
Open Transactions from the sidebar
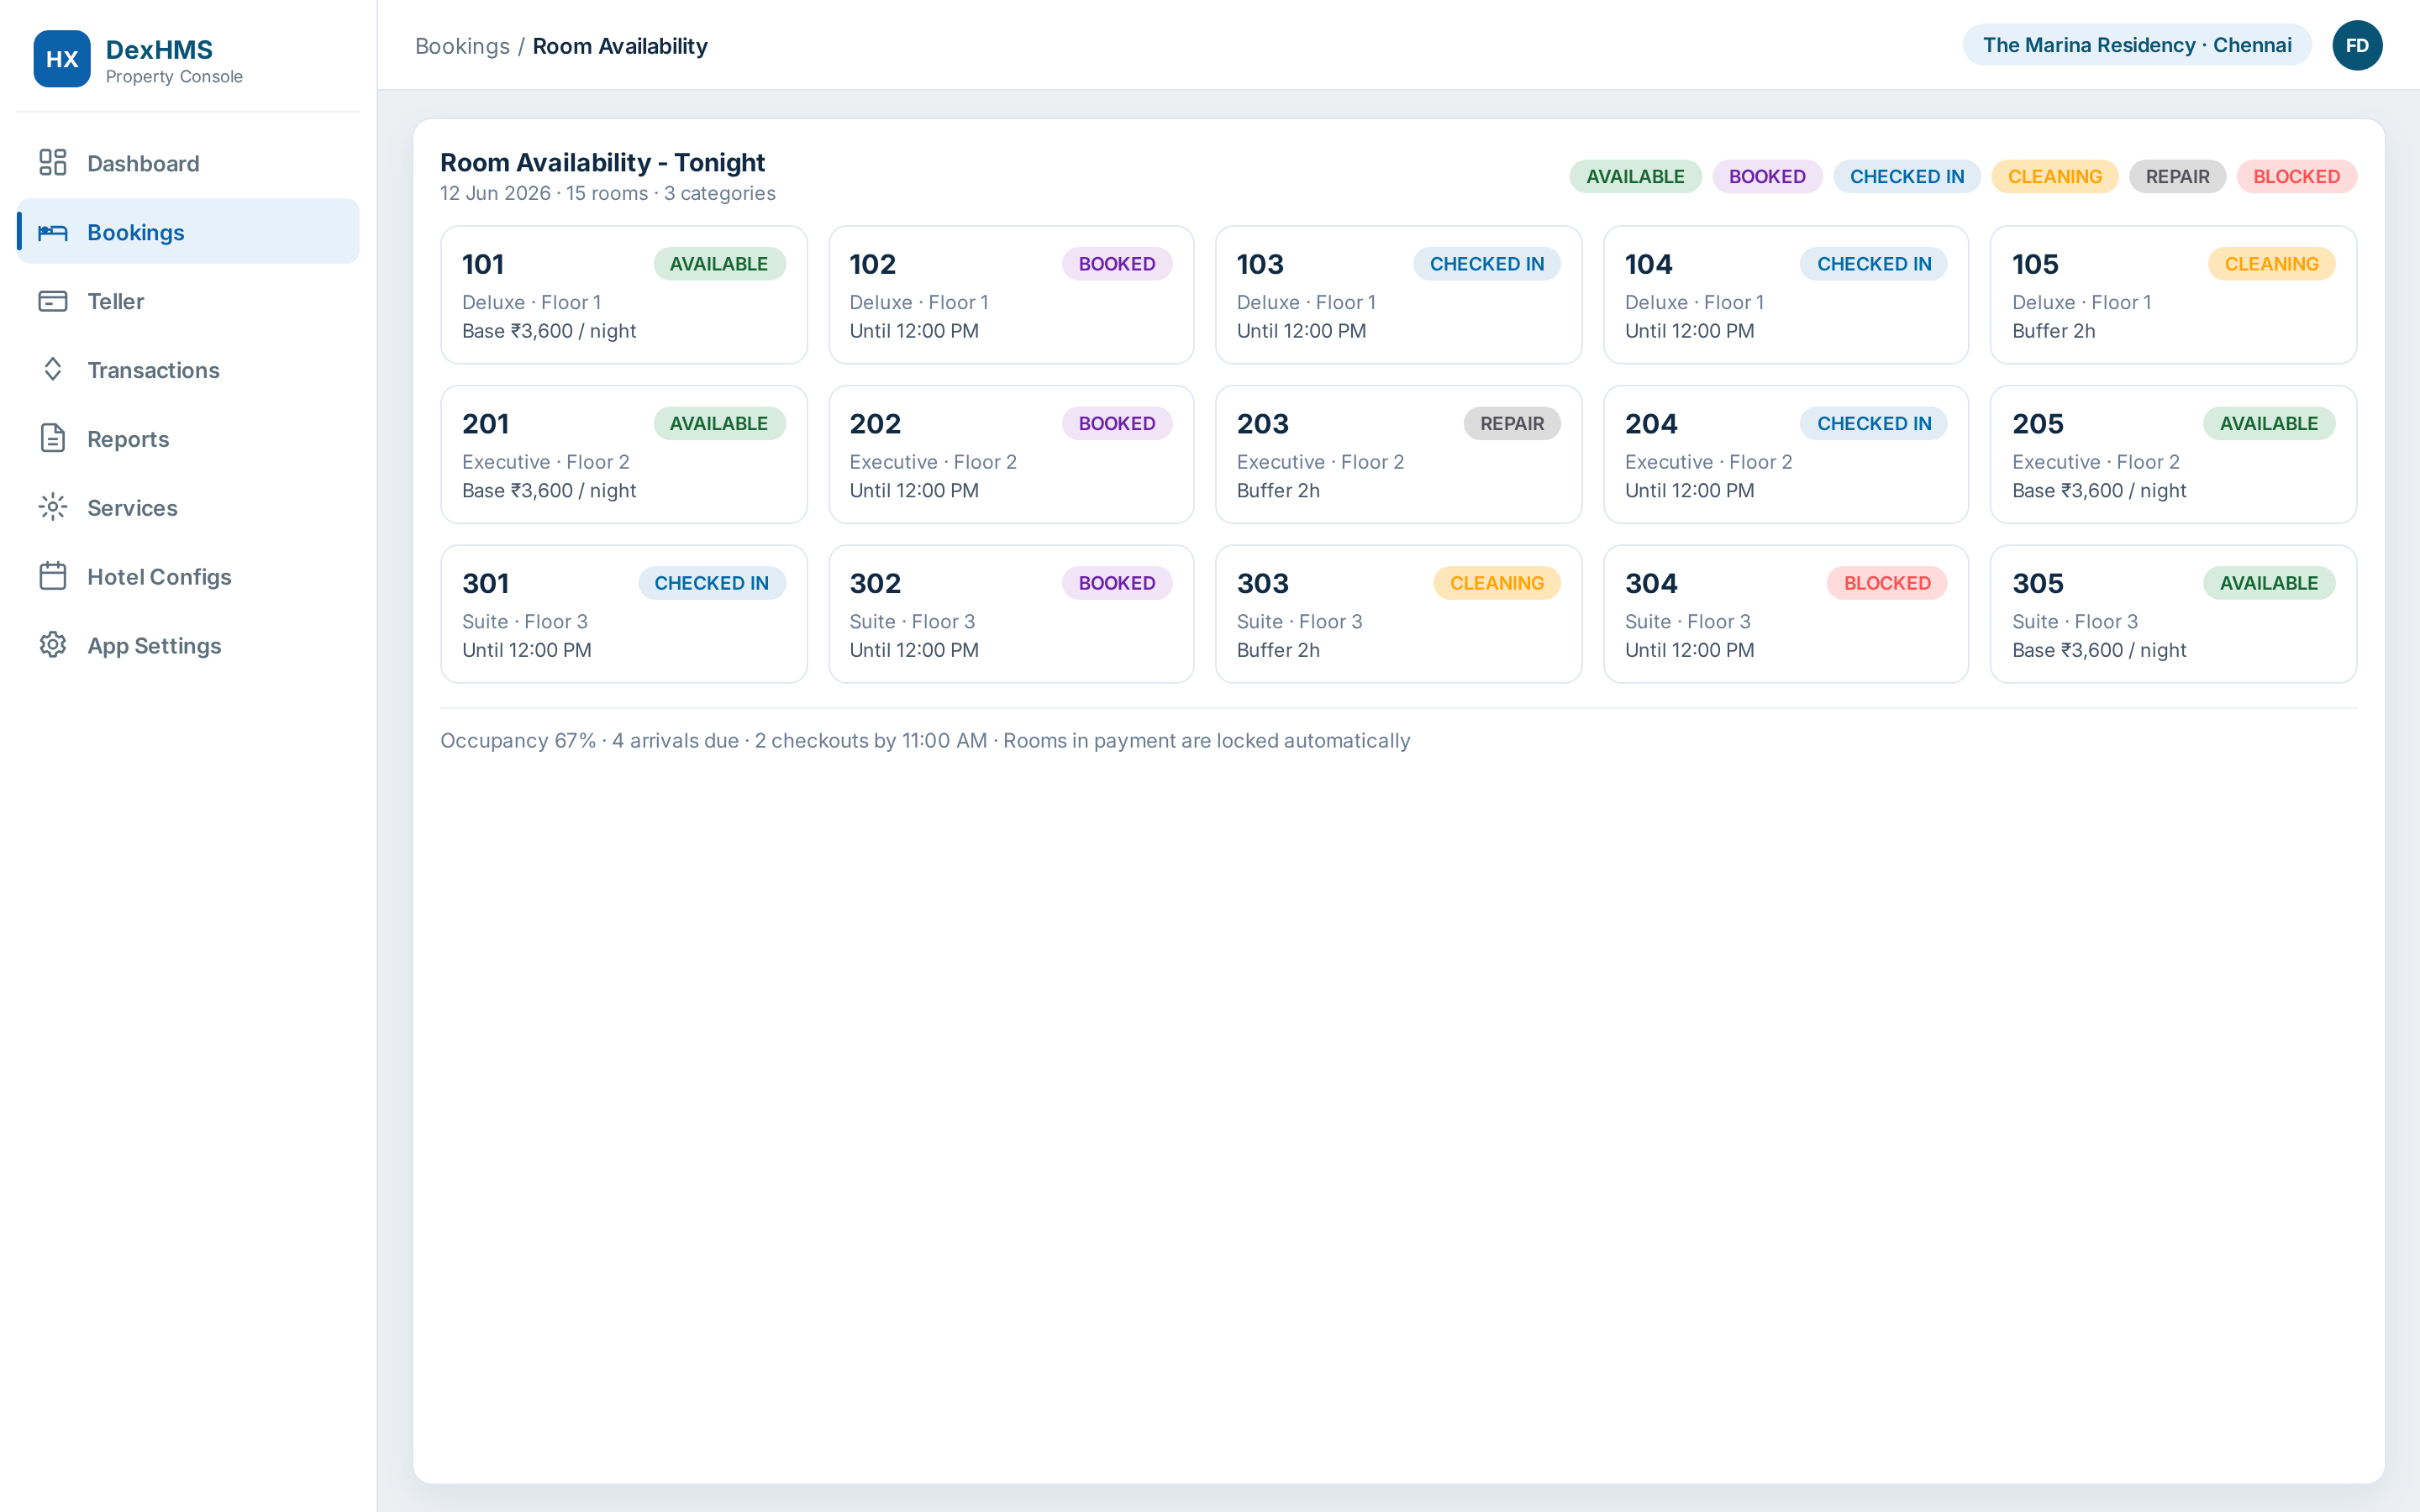pyautogui.click(x=188, y=370)
